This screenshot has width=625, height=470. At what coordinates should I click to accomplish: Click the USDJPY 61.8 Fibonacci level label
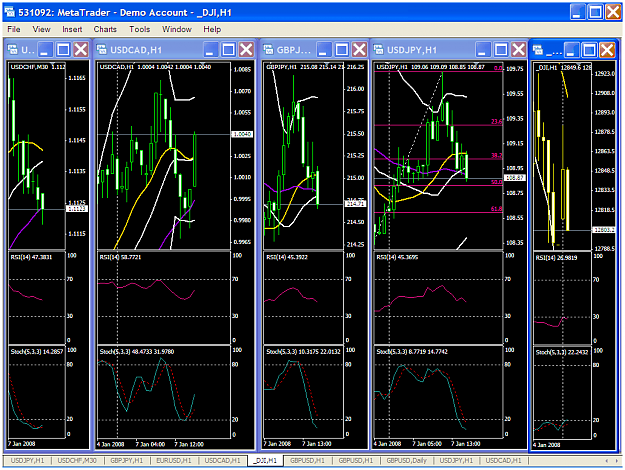pyautogui.click(x=496, y=208)
